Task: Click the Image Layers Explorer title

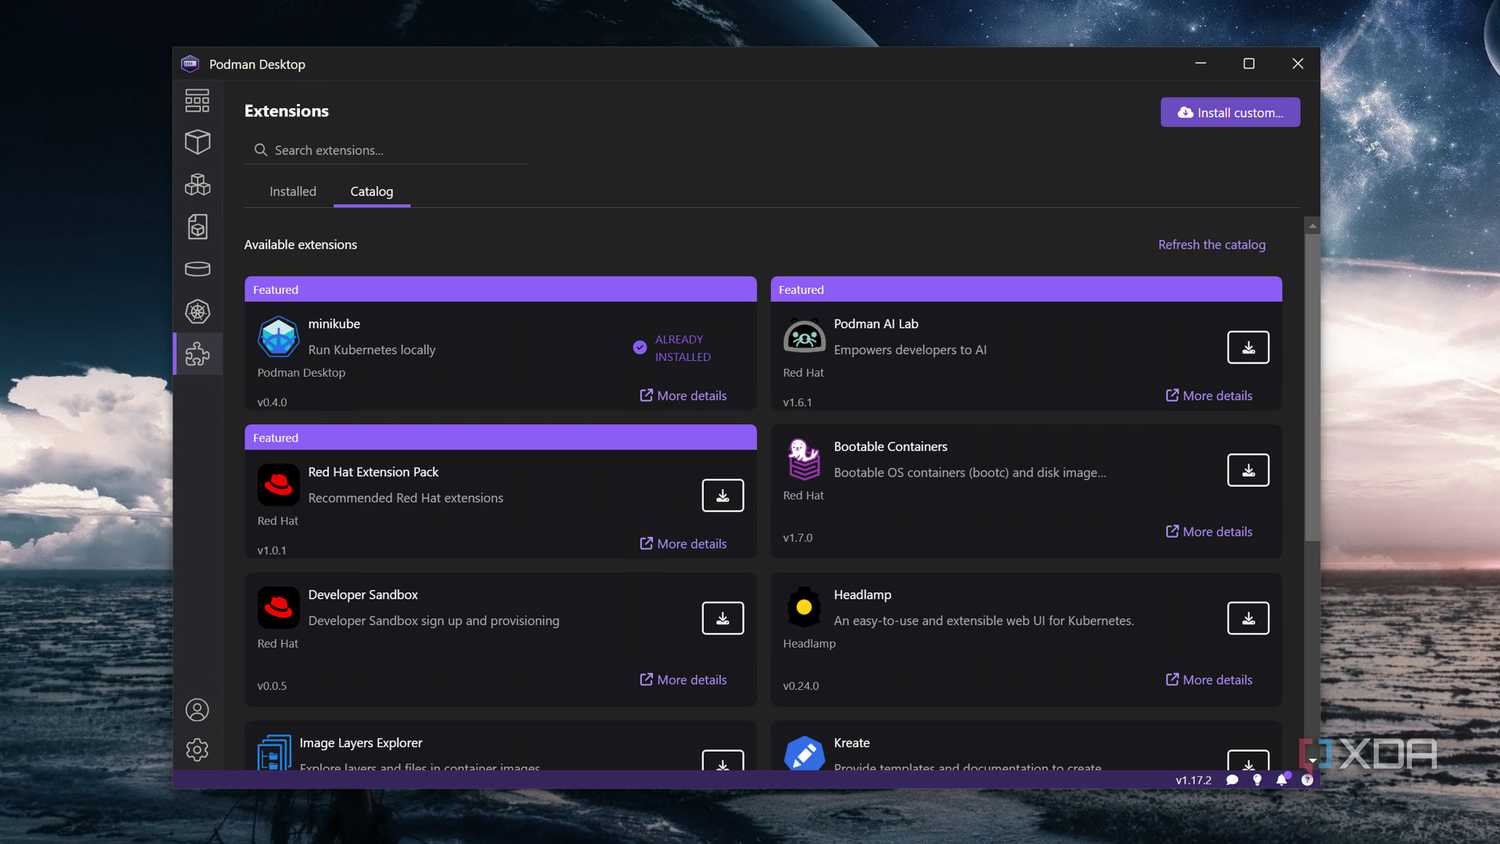Action: coord(361,742)
